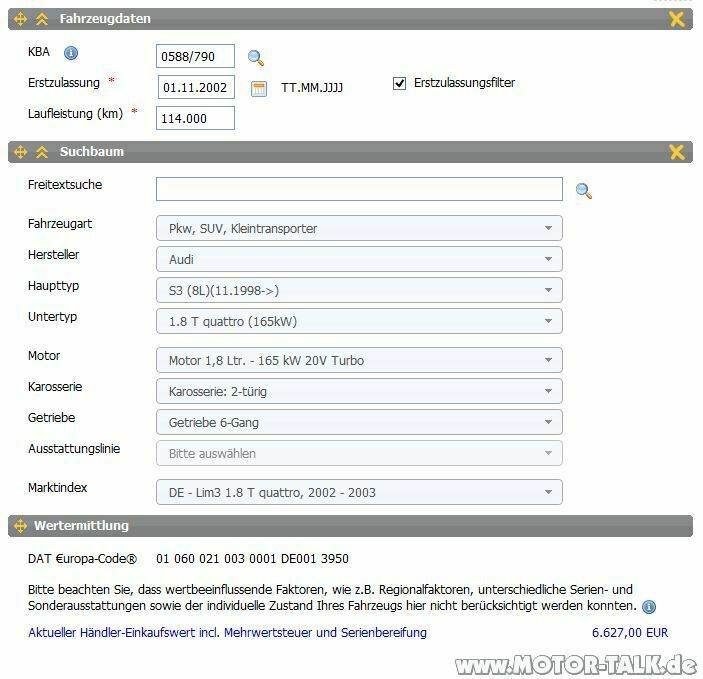This screenshot has height=679, width=703.
Task: Open the Getriebe 6-Gang dropdown
Action: click(x=359, y=422)
